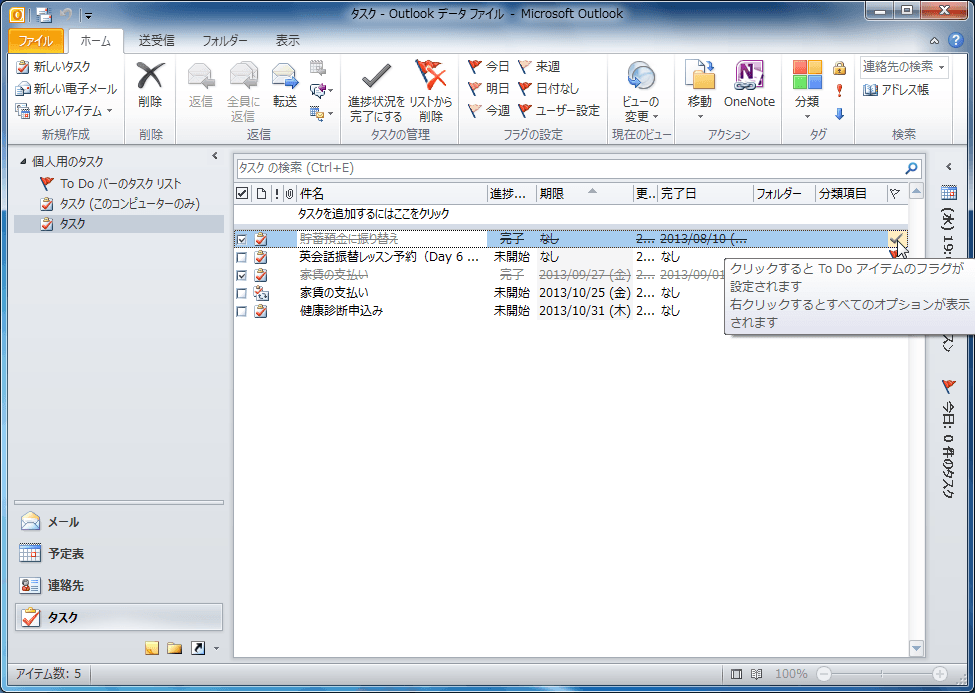The image size is (975, 693).
Task: Set flag to 今日
Action: tap(489, 66)
